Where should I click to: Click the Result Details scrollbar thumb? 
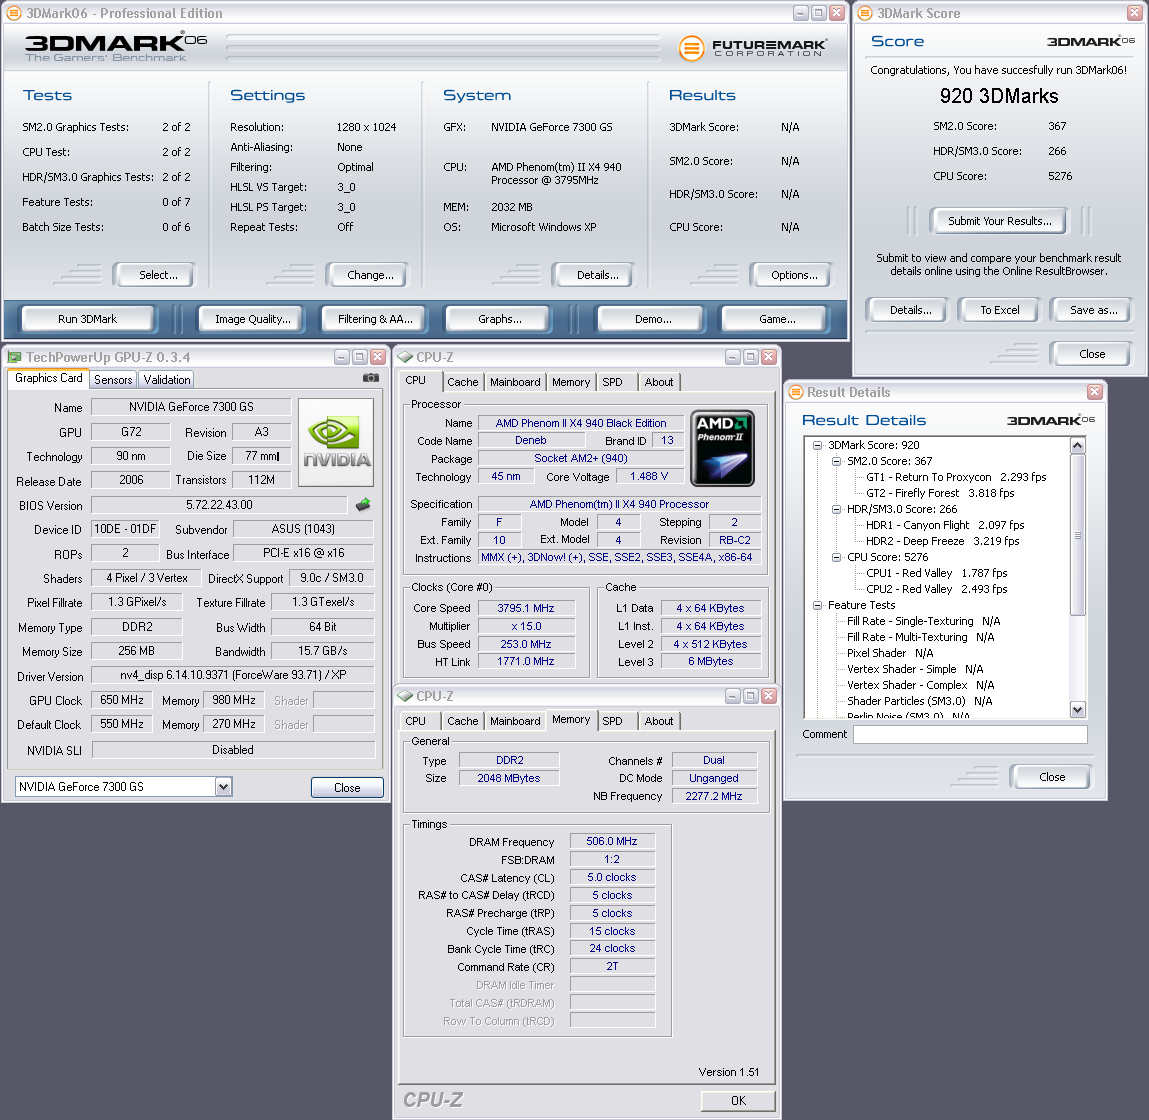1077,534
